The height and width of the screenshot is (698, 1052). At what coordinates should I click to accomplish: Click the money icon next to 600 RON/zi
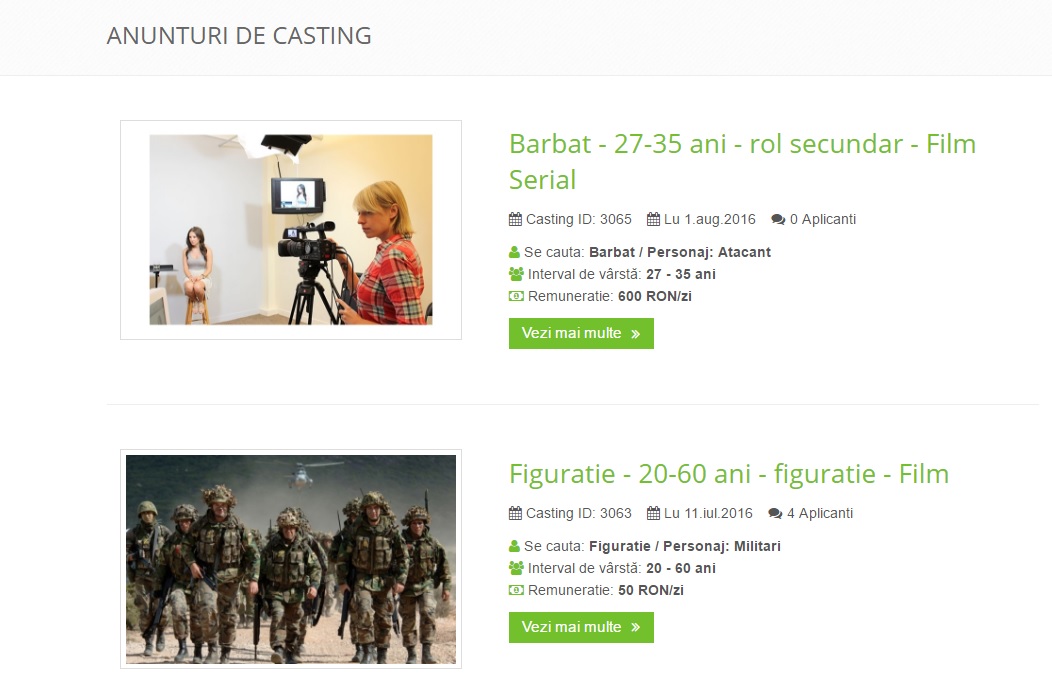(x=516, y=296)
